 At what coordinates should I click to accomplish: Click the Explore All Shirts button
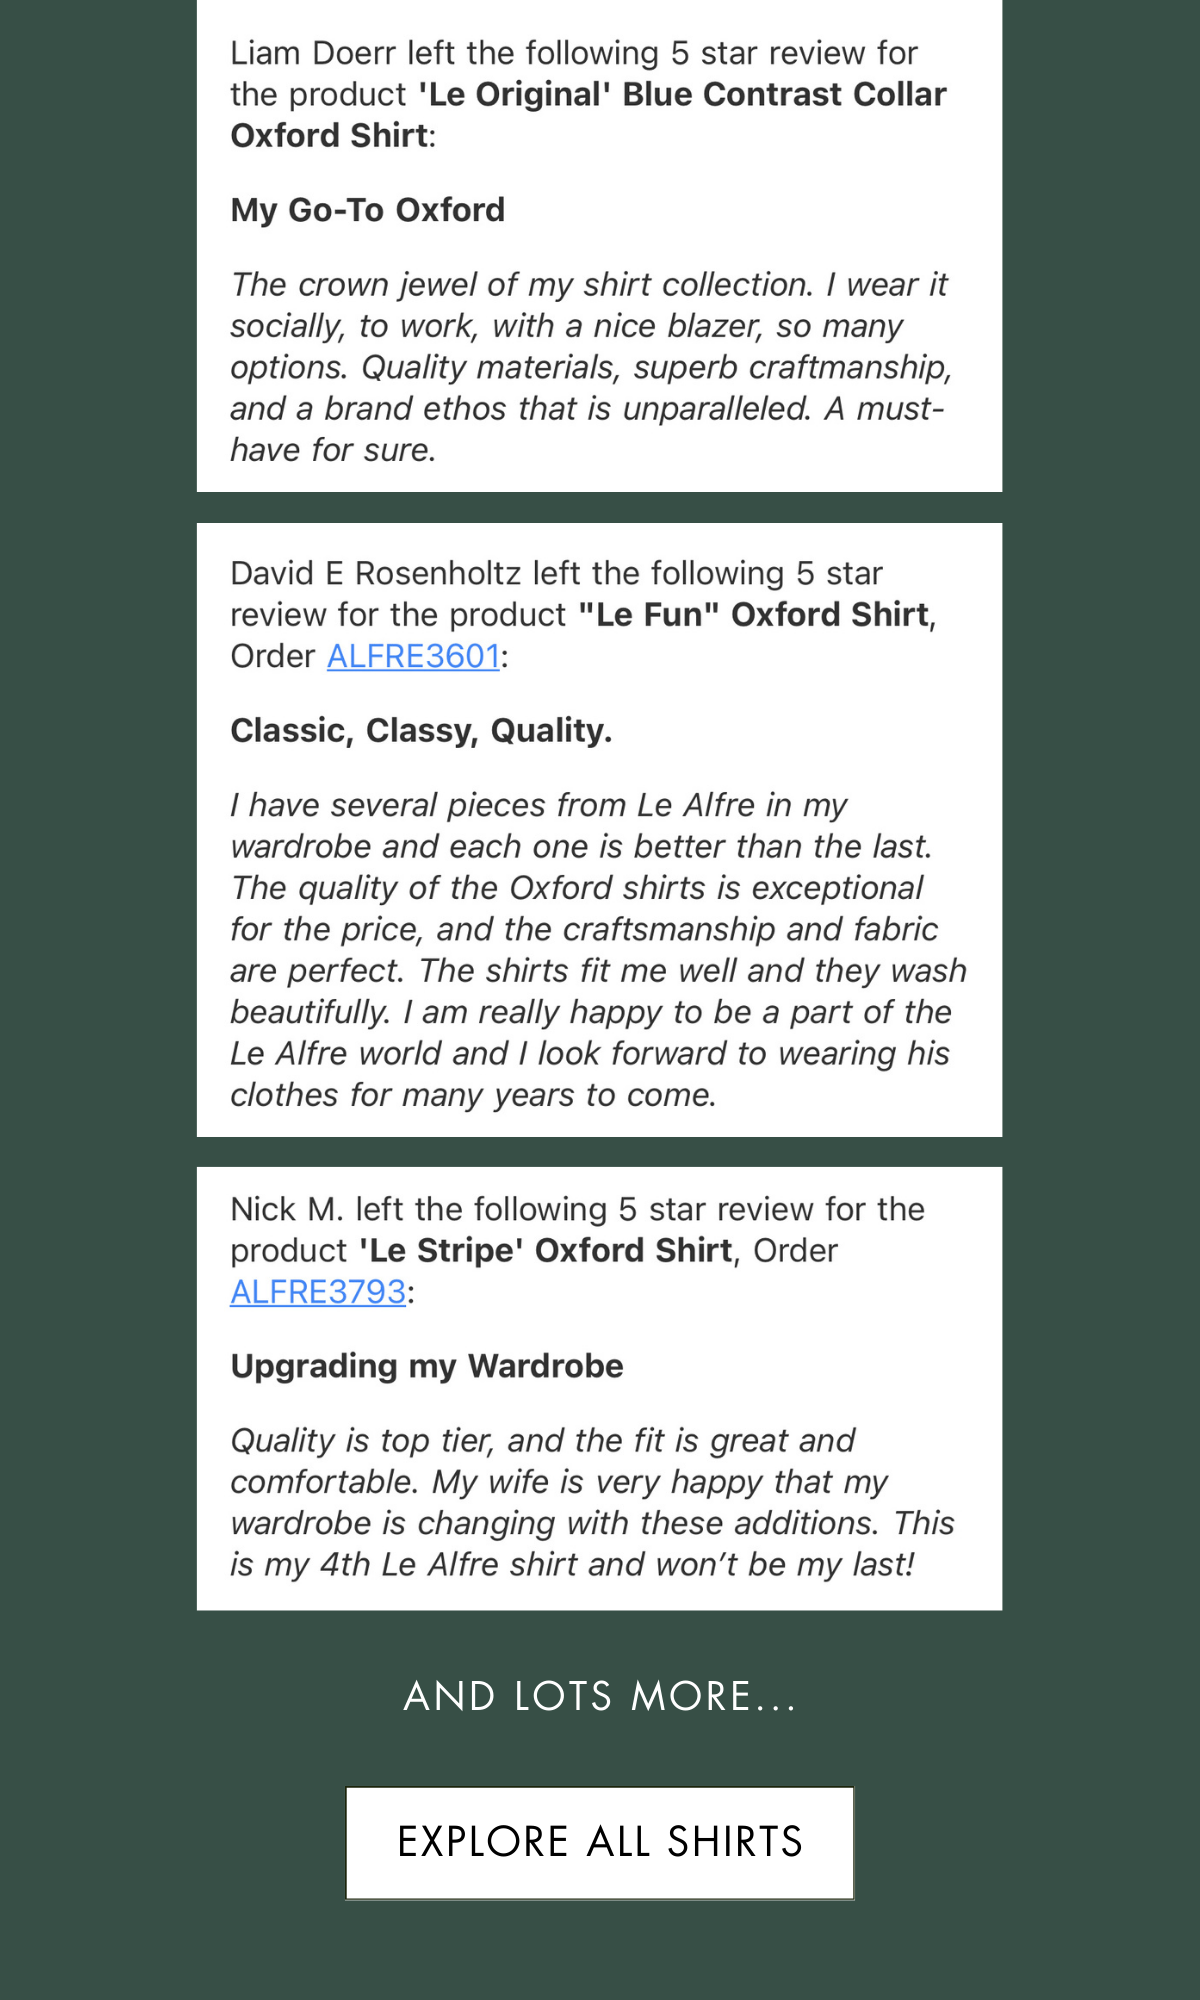point(600,1842)
